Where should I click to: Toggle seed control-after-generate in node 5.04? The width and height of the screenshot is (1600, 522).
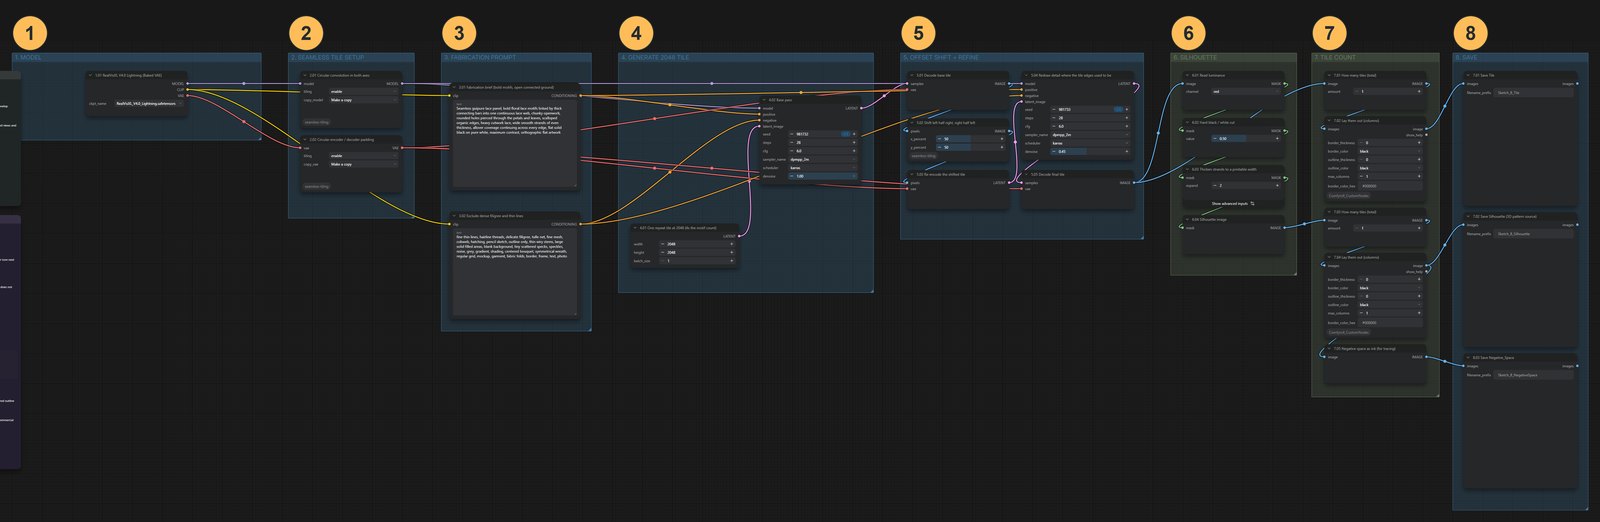pos(1118,110)
